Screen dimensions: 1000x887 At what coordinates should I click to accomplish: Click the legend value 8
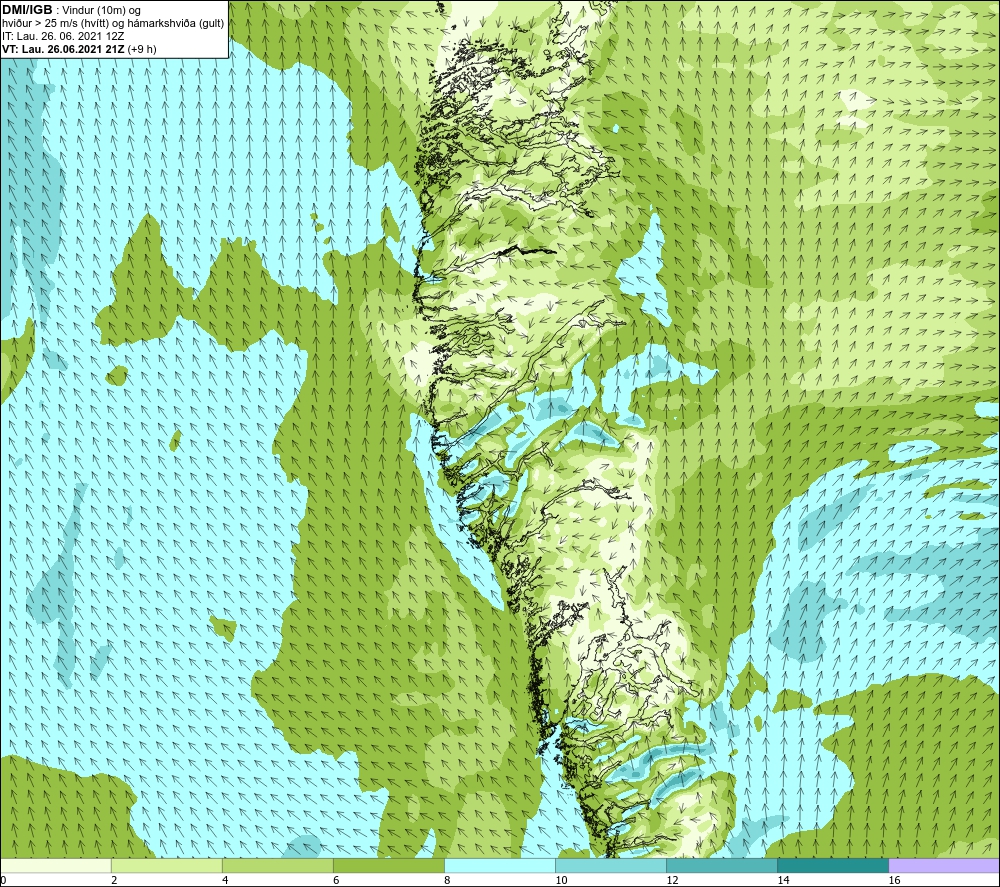click(x=447, y=881)
